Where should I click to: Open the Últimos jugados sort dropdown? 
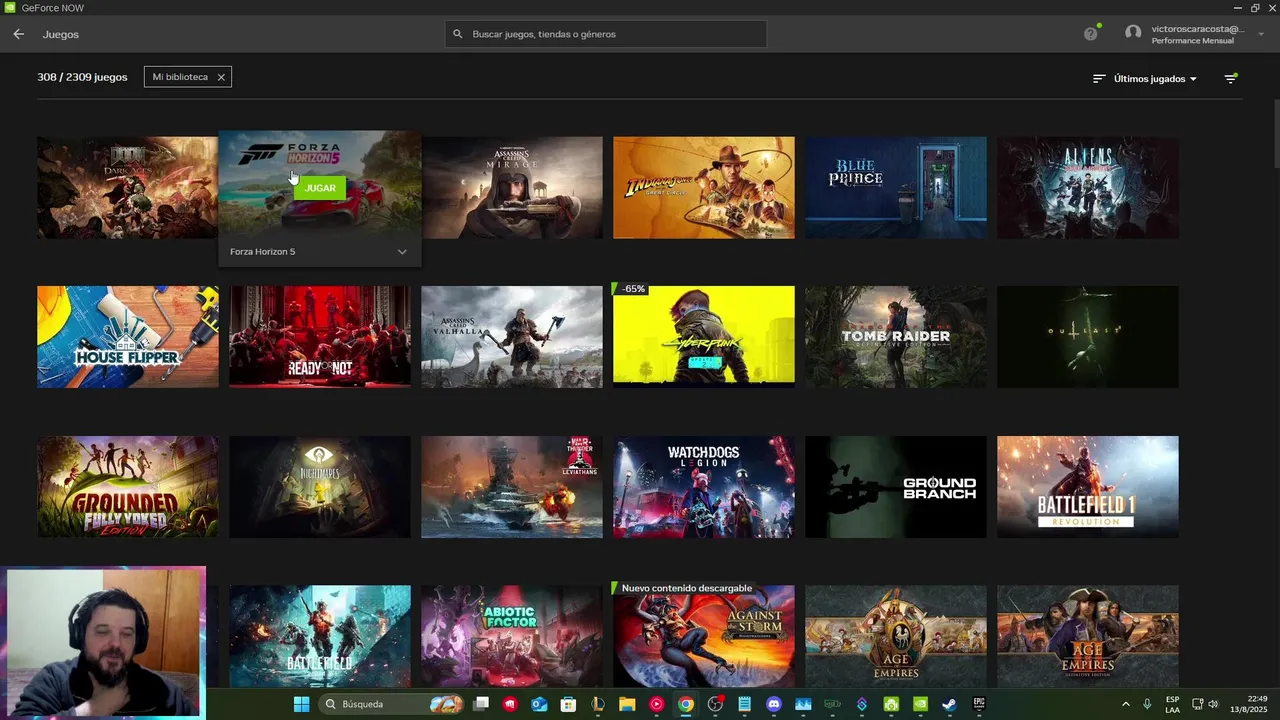click(x=1145, y=78)
